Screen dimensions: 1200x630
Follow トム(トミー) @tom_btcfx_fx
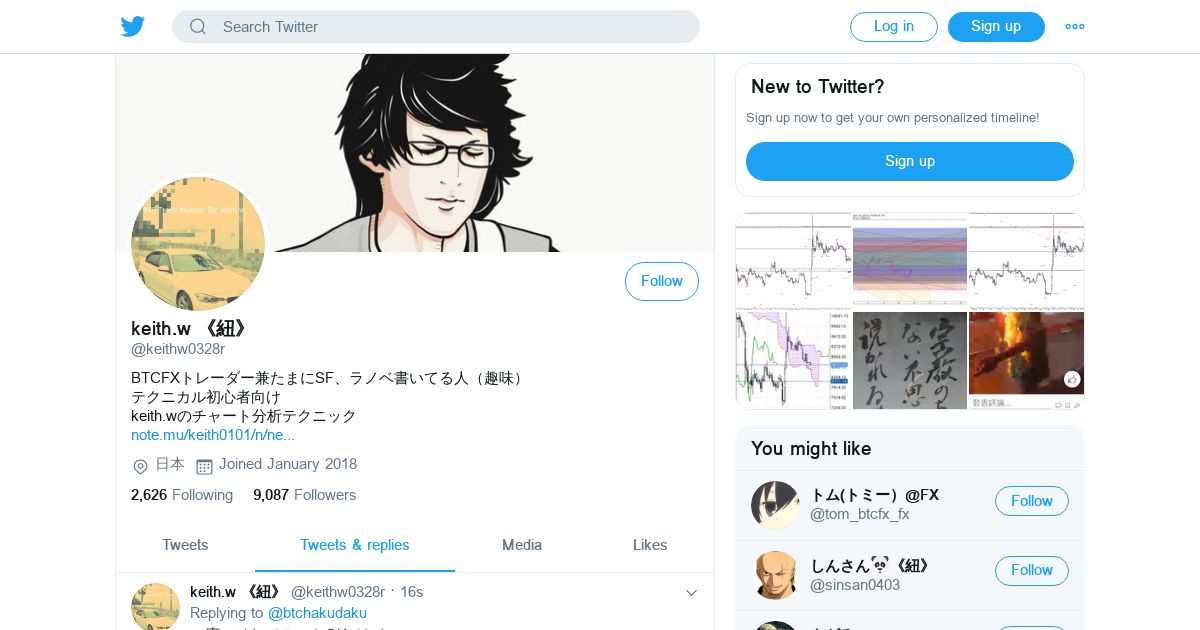pyautogui.click(x=1032, y=501)
